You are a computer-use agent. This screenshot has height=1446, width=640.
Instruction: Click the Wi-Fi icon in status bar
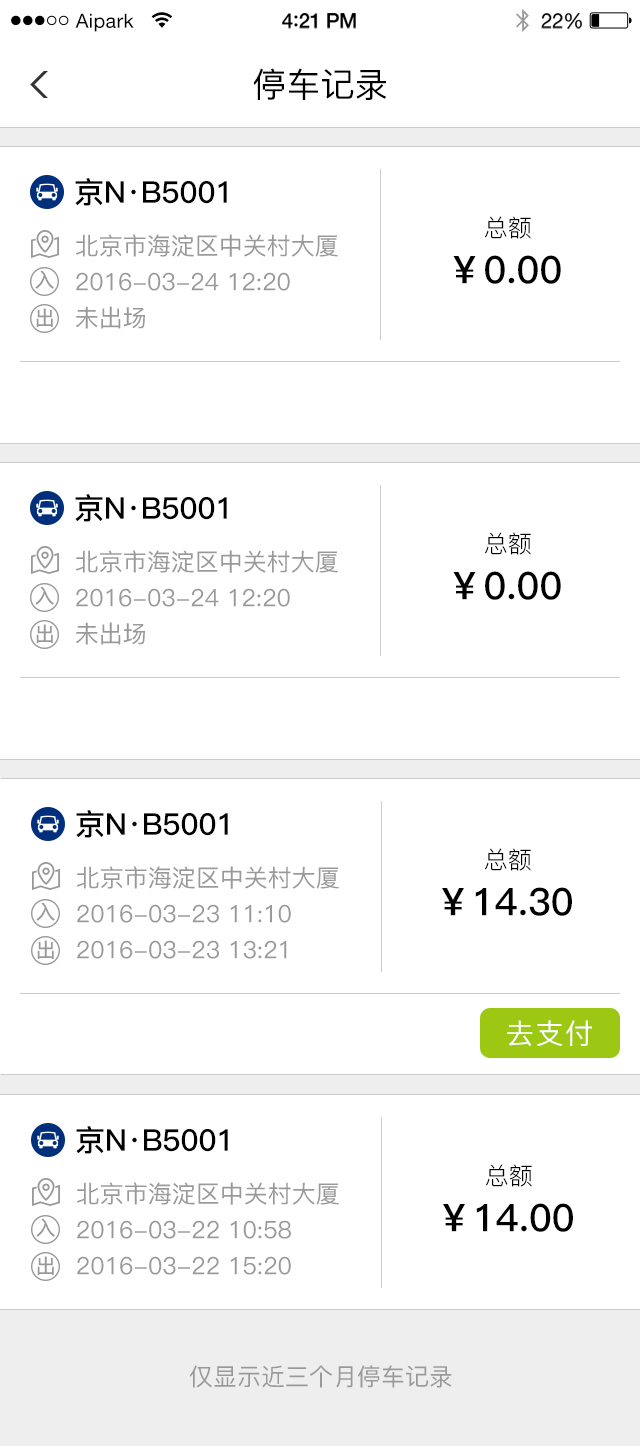coord(160,18)
